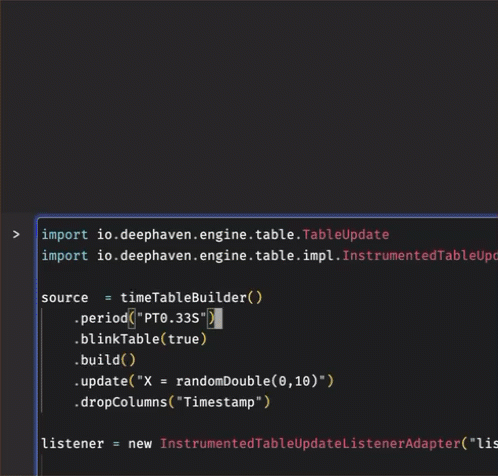Click the TableUpdate class name

pyautogui.click(x=346, y=235)
